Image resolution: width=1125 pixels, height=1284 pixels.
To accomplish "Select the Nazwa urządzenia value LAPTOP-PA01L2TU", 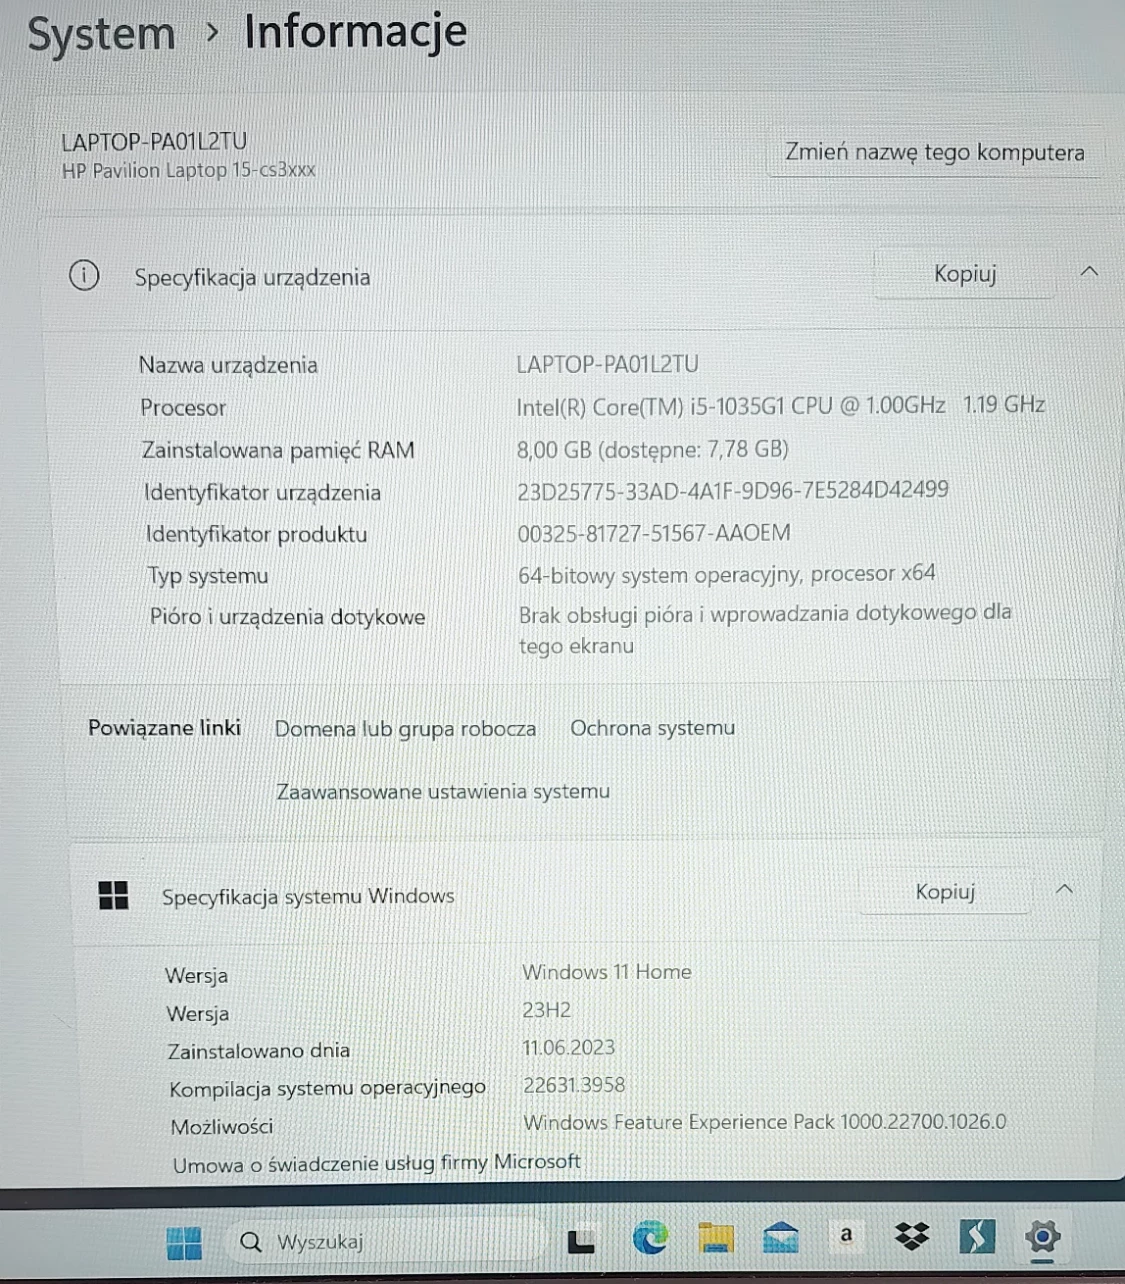I will click(607, 364).
